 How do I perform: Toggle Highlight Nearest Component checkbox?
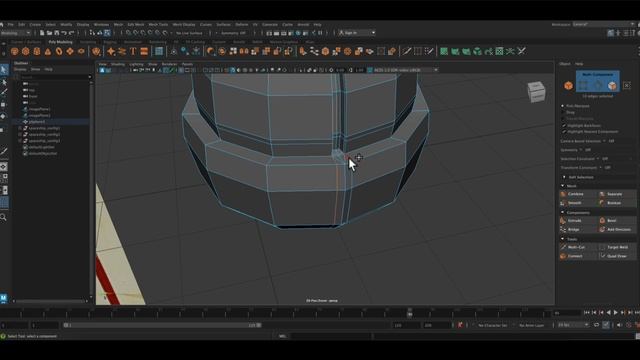tap(564, 131)
